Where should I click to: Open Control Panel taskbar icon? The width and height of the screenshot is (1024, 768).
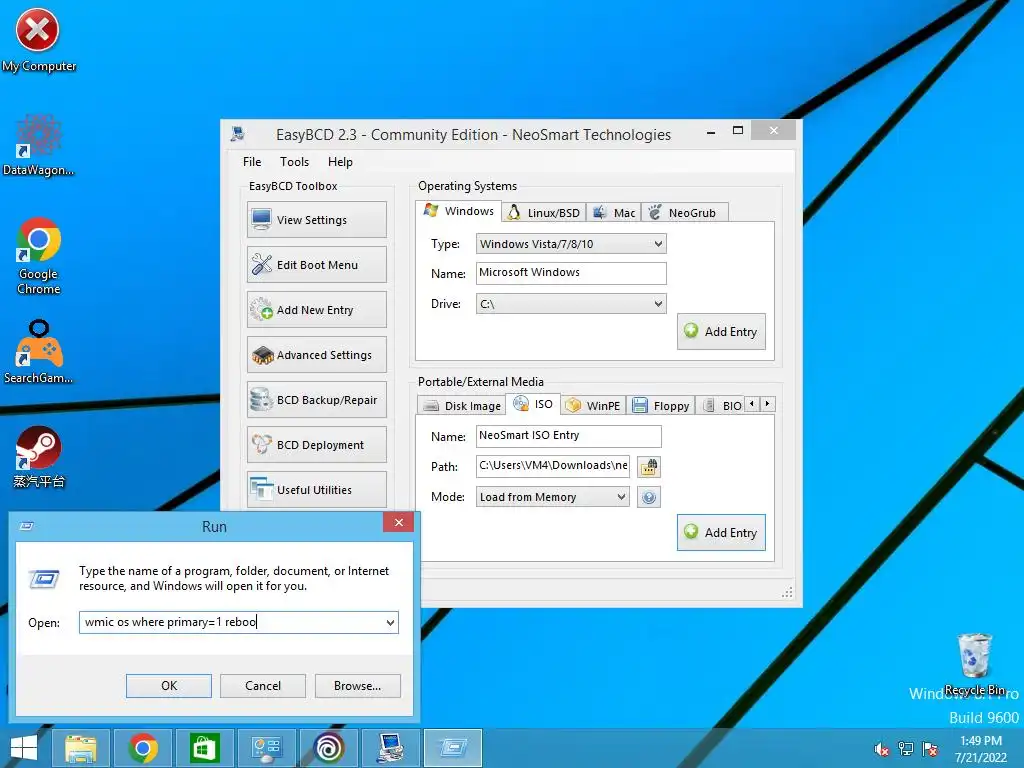[x=266, y=748]
